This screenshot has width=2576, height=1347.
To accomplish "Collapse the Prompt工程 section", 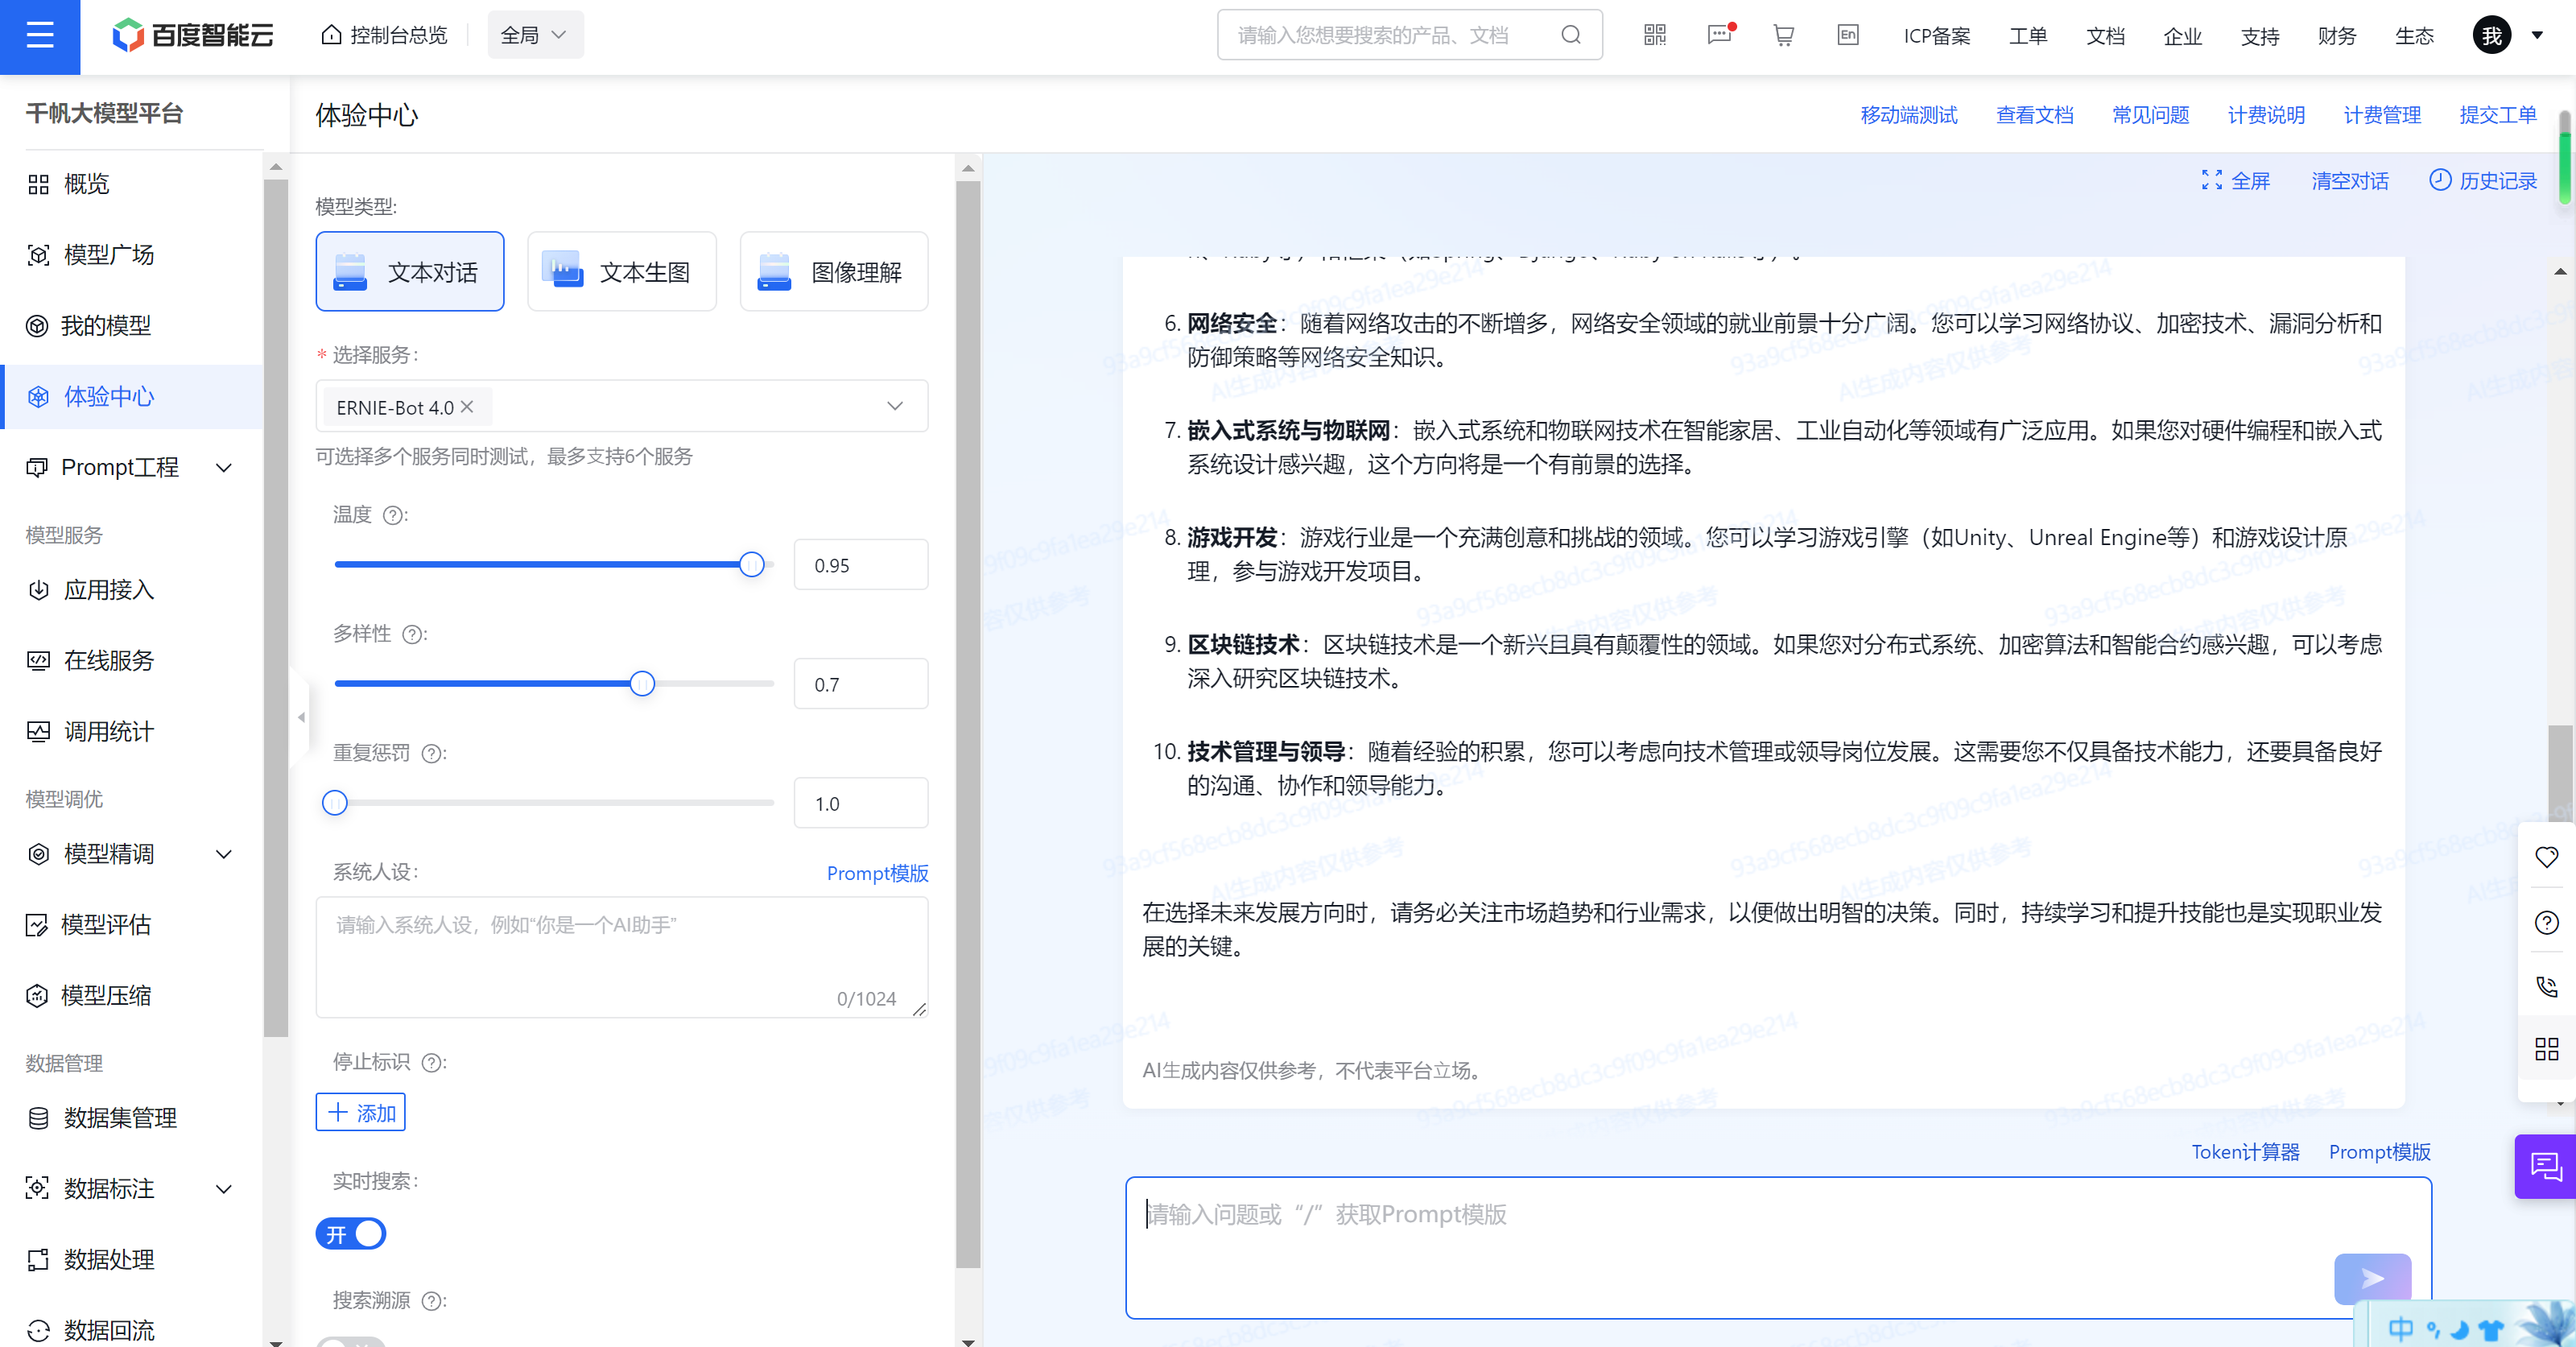I will point(224,466).
